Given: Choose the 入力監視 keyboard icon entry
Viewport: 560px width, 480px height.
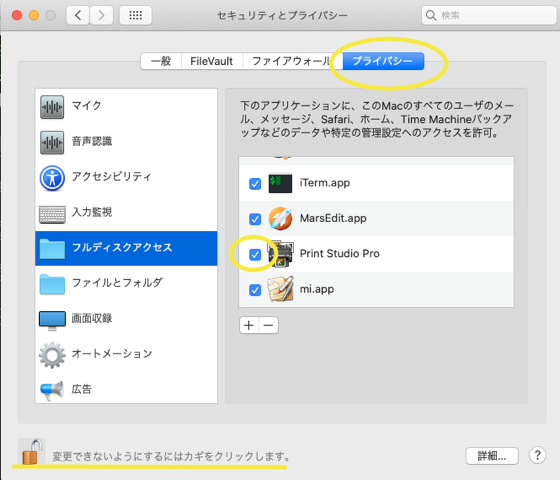Looking at the screenshot, I should tap(52, 214).
